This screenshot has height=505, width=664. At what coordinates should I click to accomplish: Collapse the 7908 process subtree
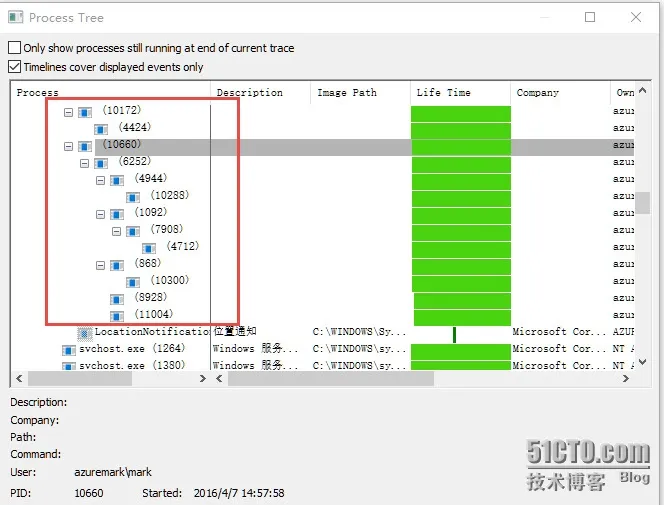click(117, 232)
